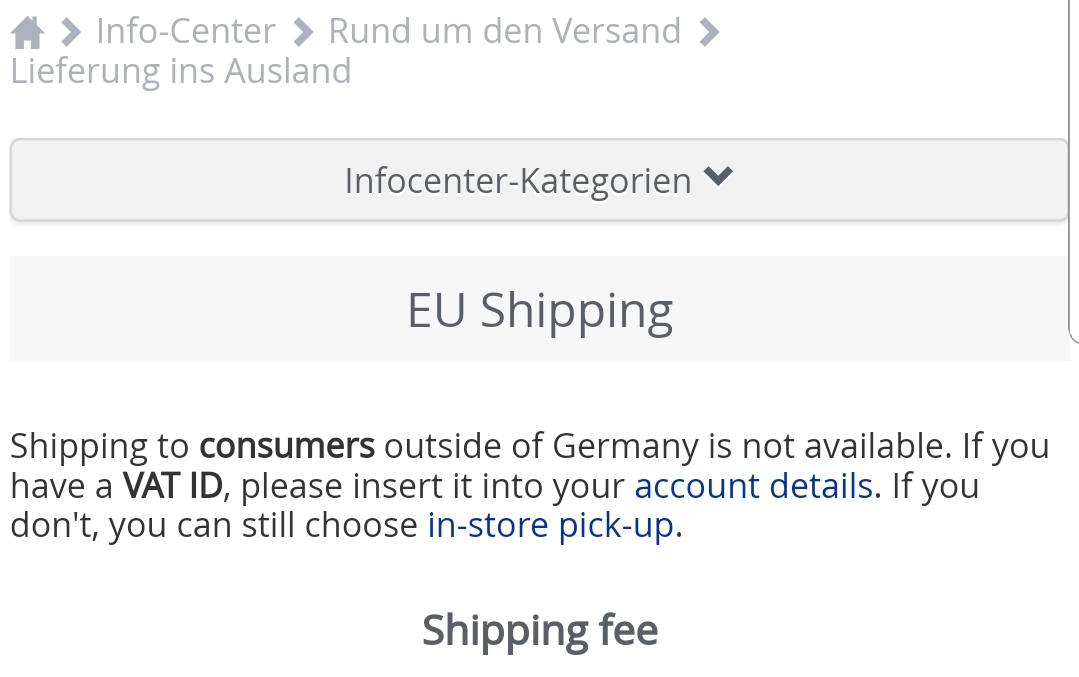Click the downward arrow on Infocenter-Kategorien
The height and width of the screenshot is (677, 1079).
pyautogui.click(x=718, y=178)
